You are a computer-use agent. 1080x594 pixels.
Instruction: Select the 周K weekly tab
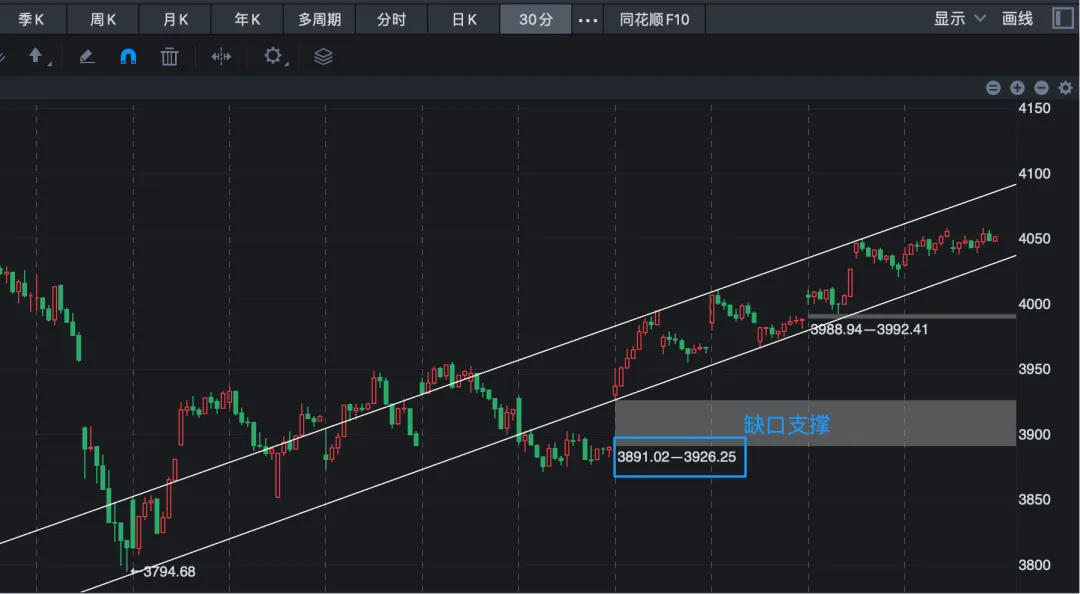[104, 19]
